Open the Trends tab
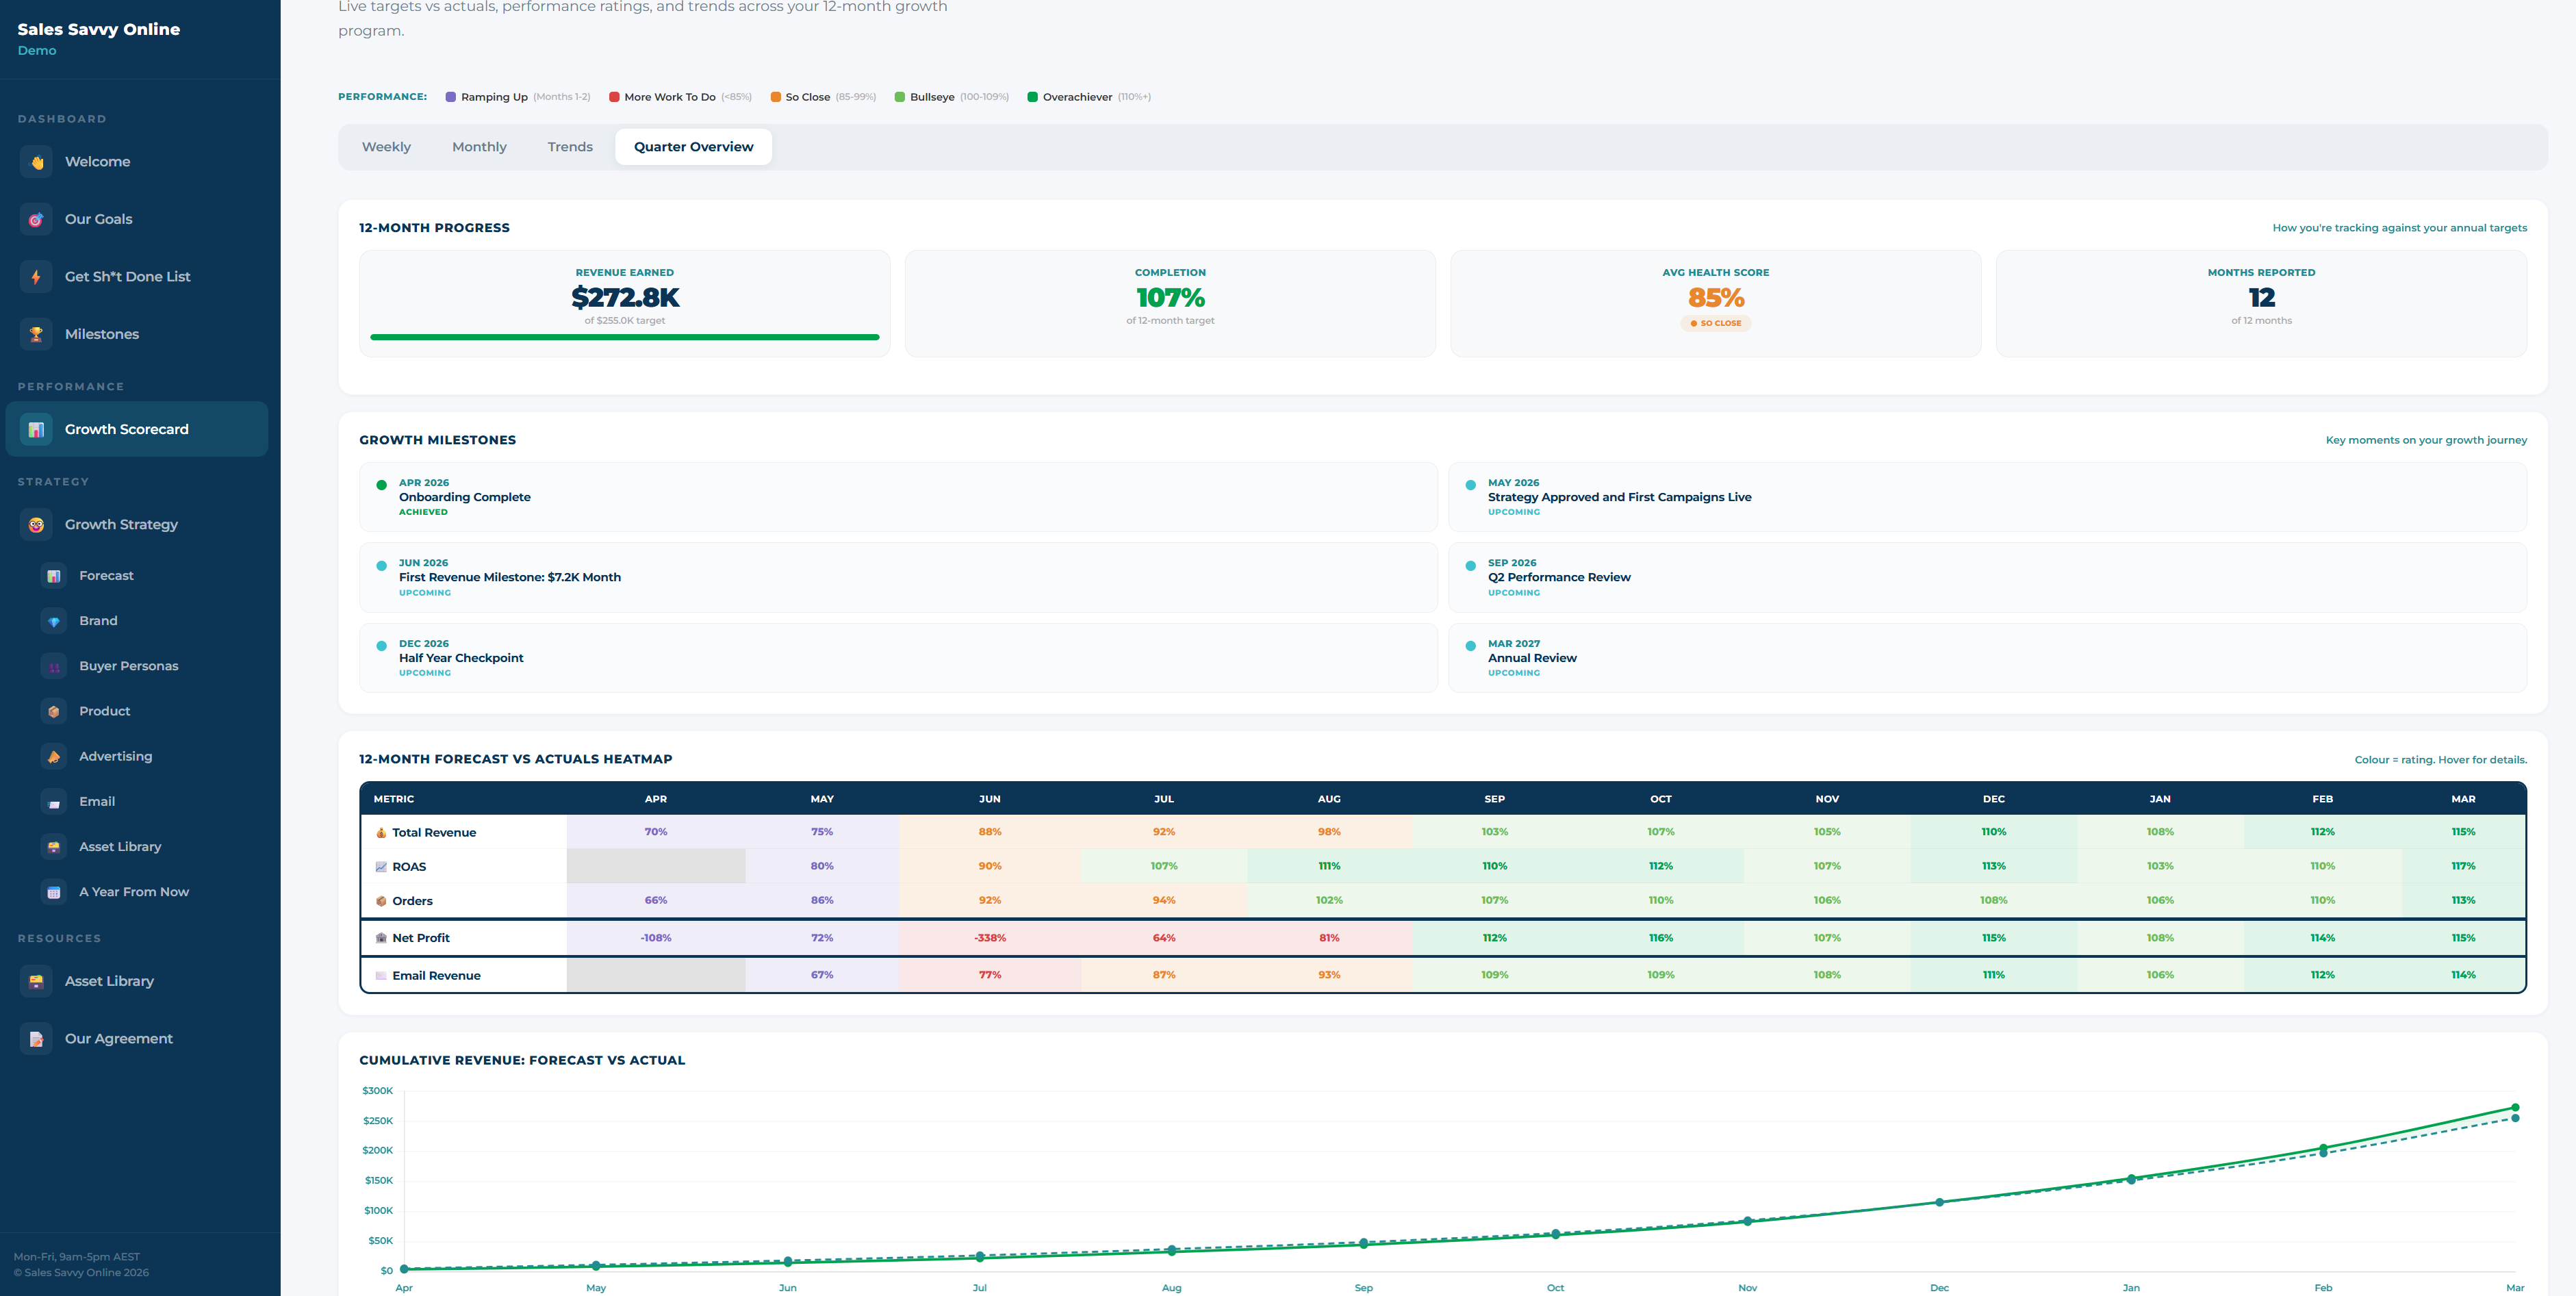The image size is (2576, 1296). click(x=569, y=146)
